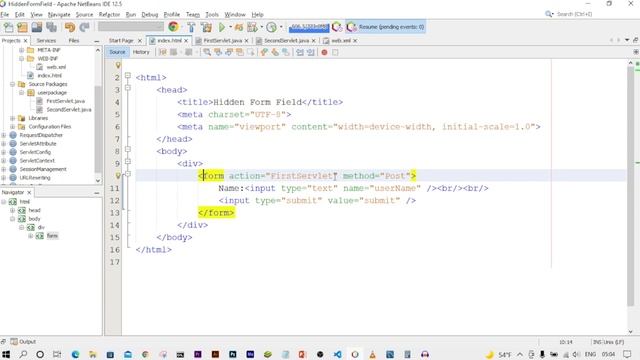The height and width of the screenshot is (360, 640).
Task: Expand the Libraries node
Action: tap(12, 118)
